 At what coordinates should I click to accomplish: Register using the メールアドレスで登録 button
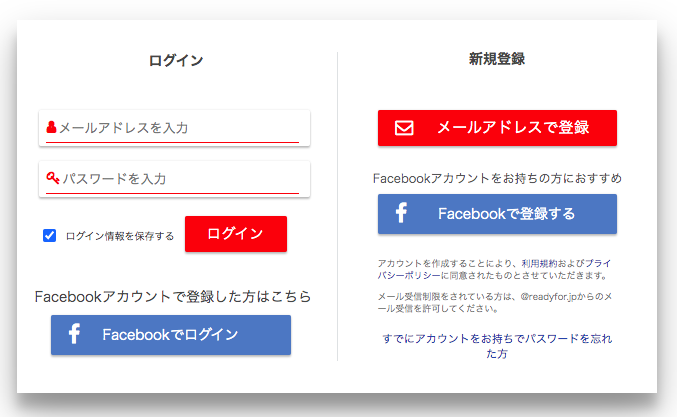(497, 128)
